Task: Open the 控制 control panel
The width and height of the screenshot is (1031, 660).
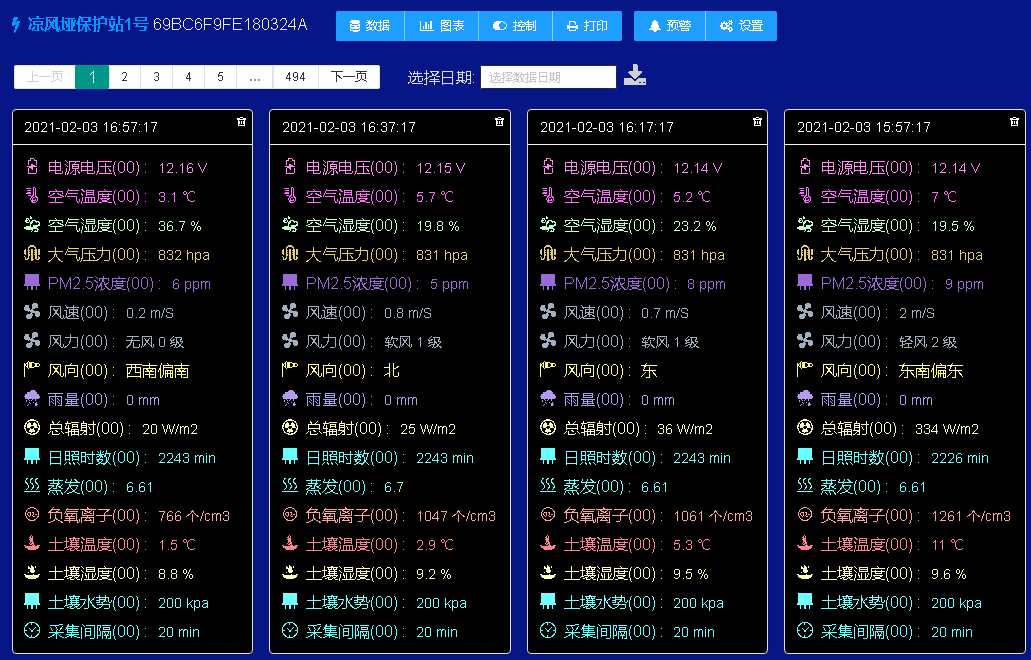Action: click(x=515, y=26)
